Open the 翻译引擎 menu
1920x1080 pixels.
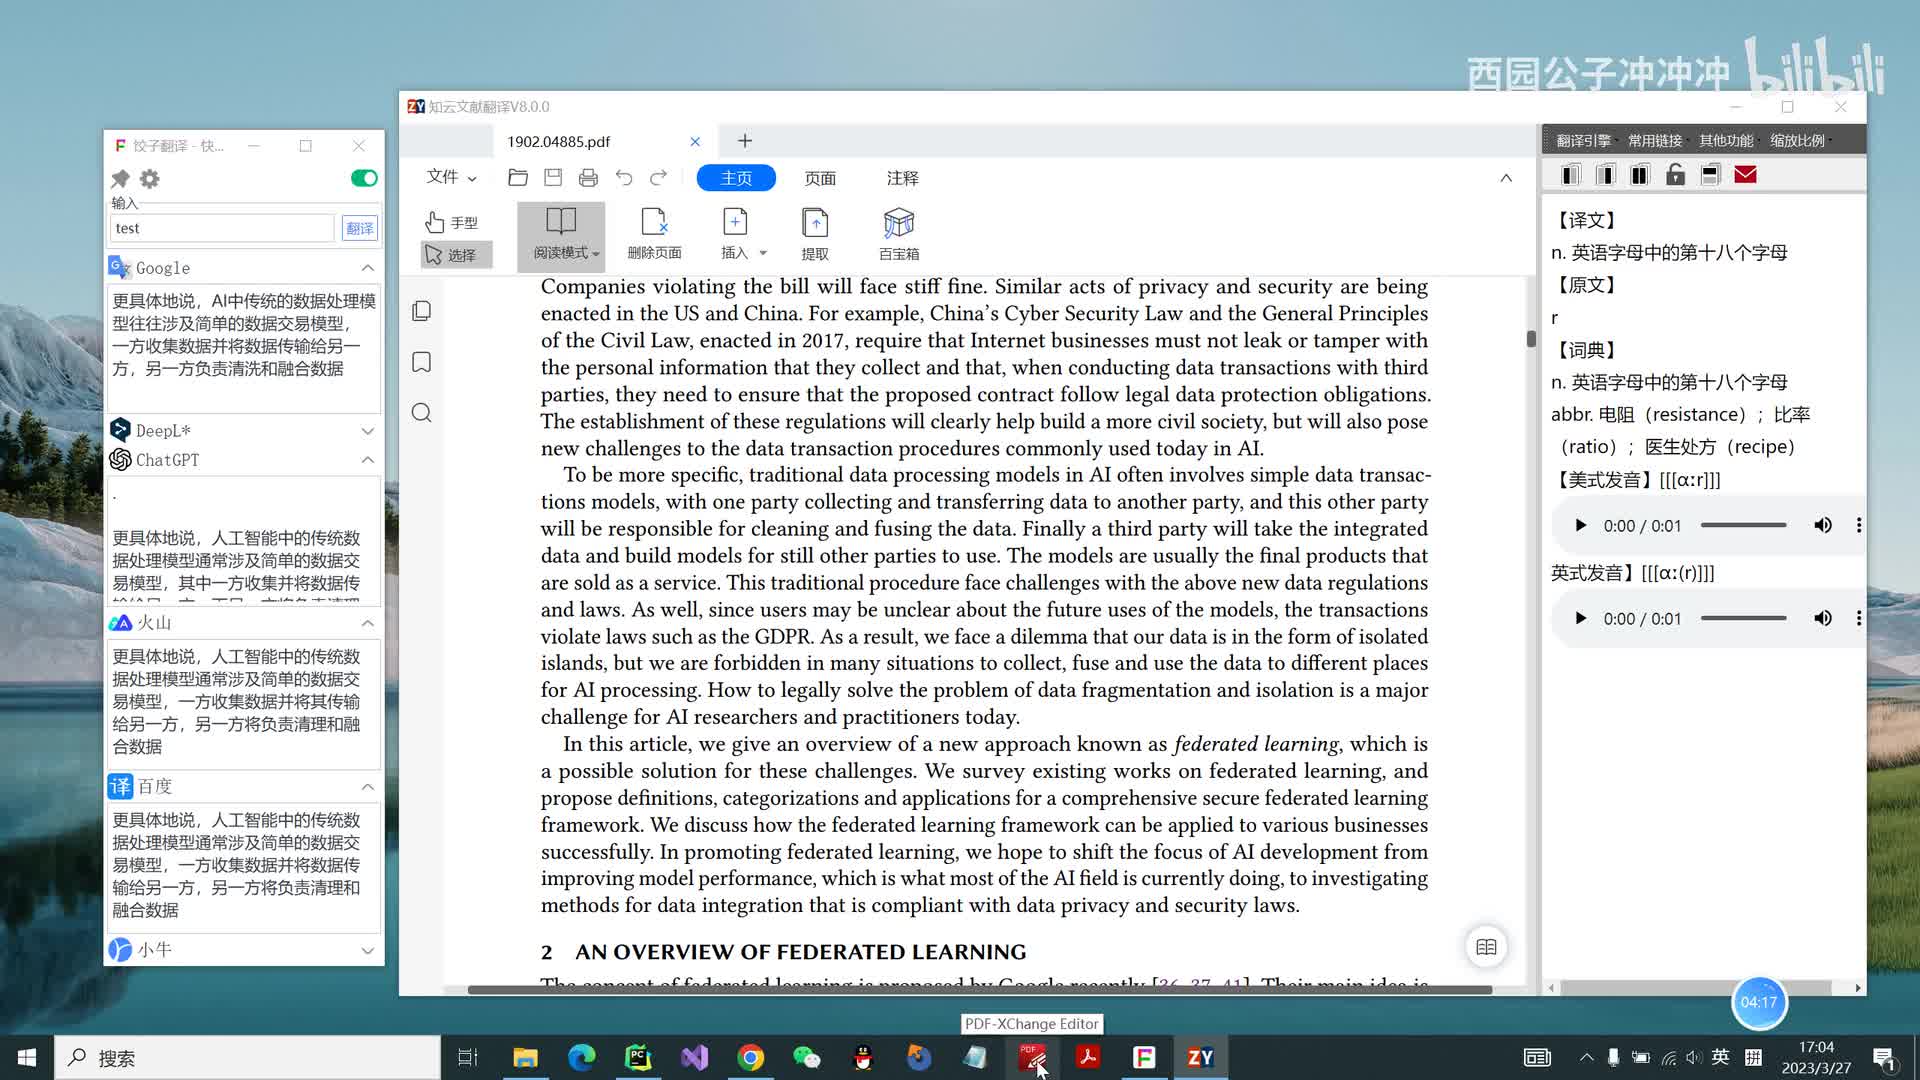point(1582,140)
